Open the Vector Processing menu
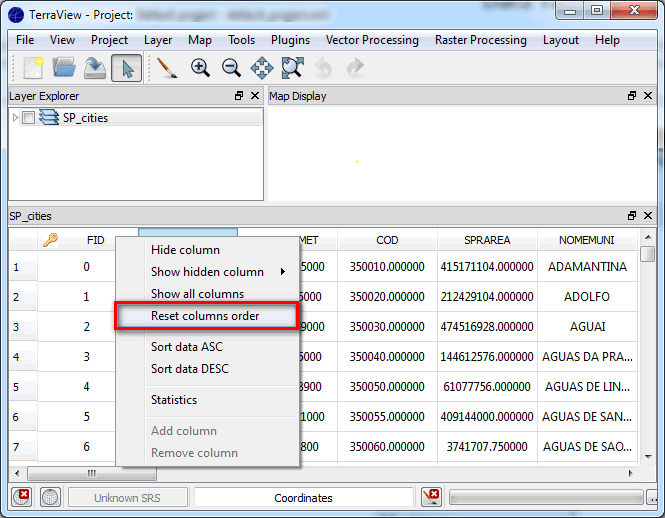Screen dimensions: 665x518 [x=372, y=40]
